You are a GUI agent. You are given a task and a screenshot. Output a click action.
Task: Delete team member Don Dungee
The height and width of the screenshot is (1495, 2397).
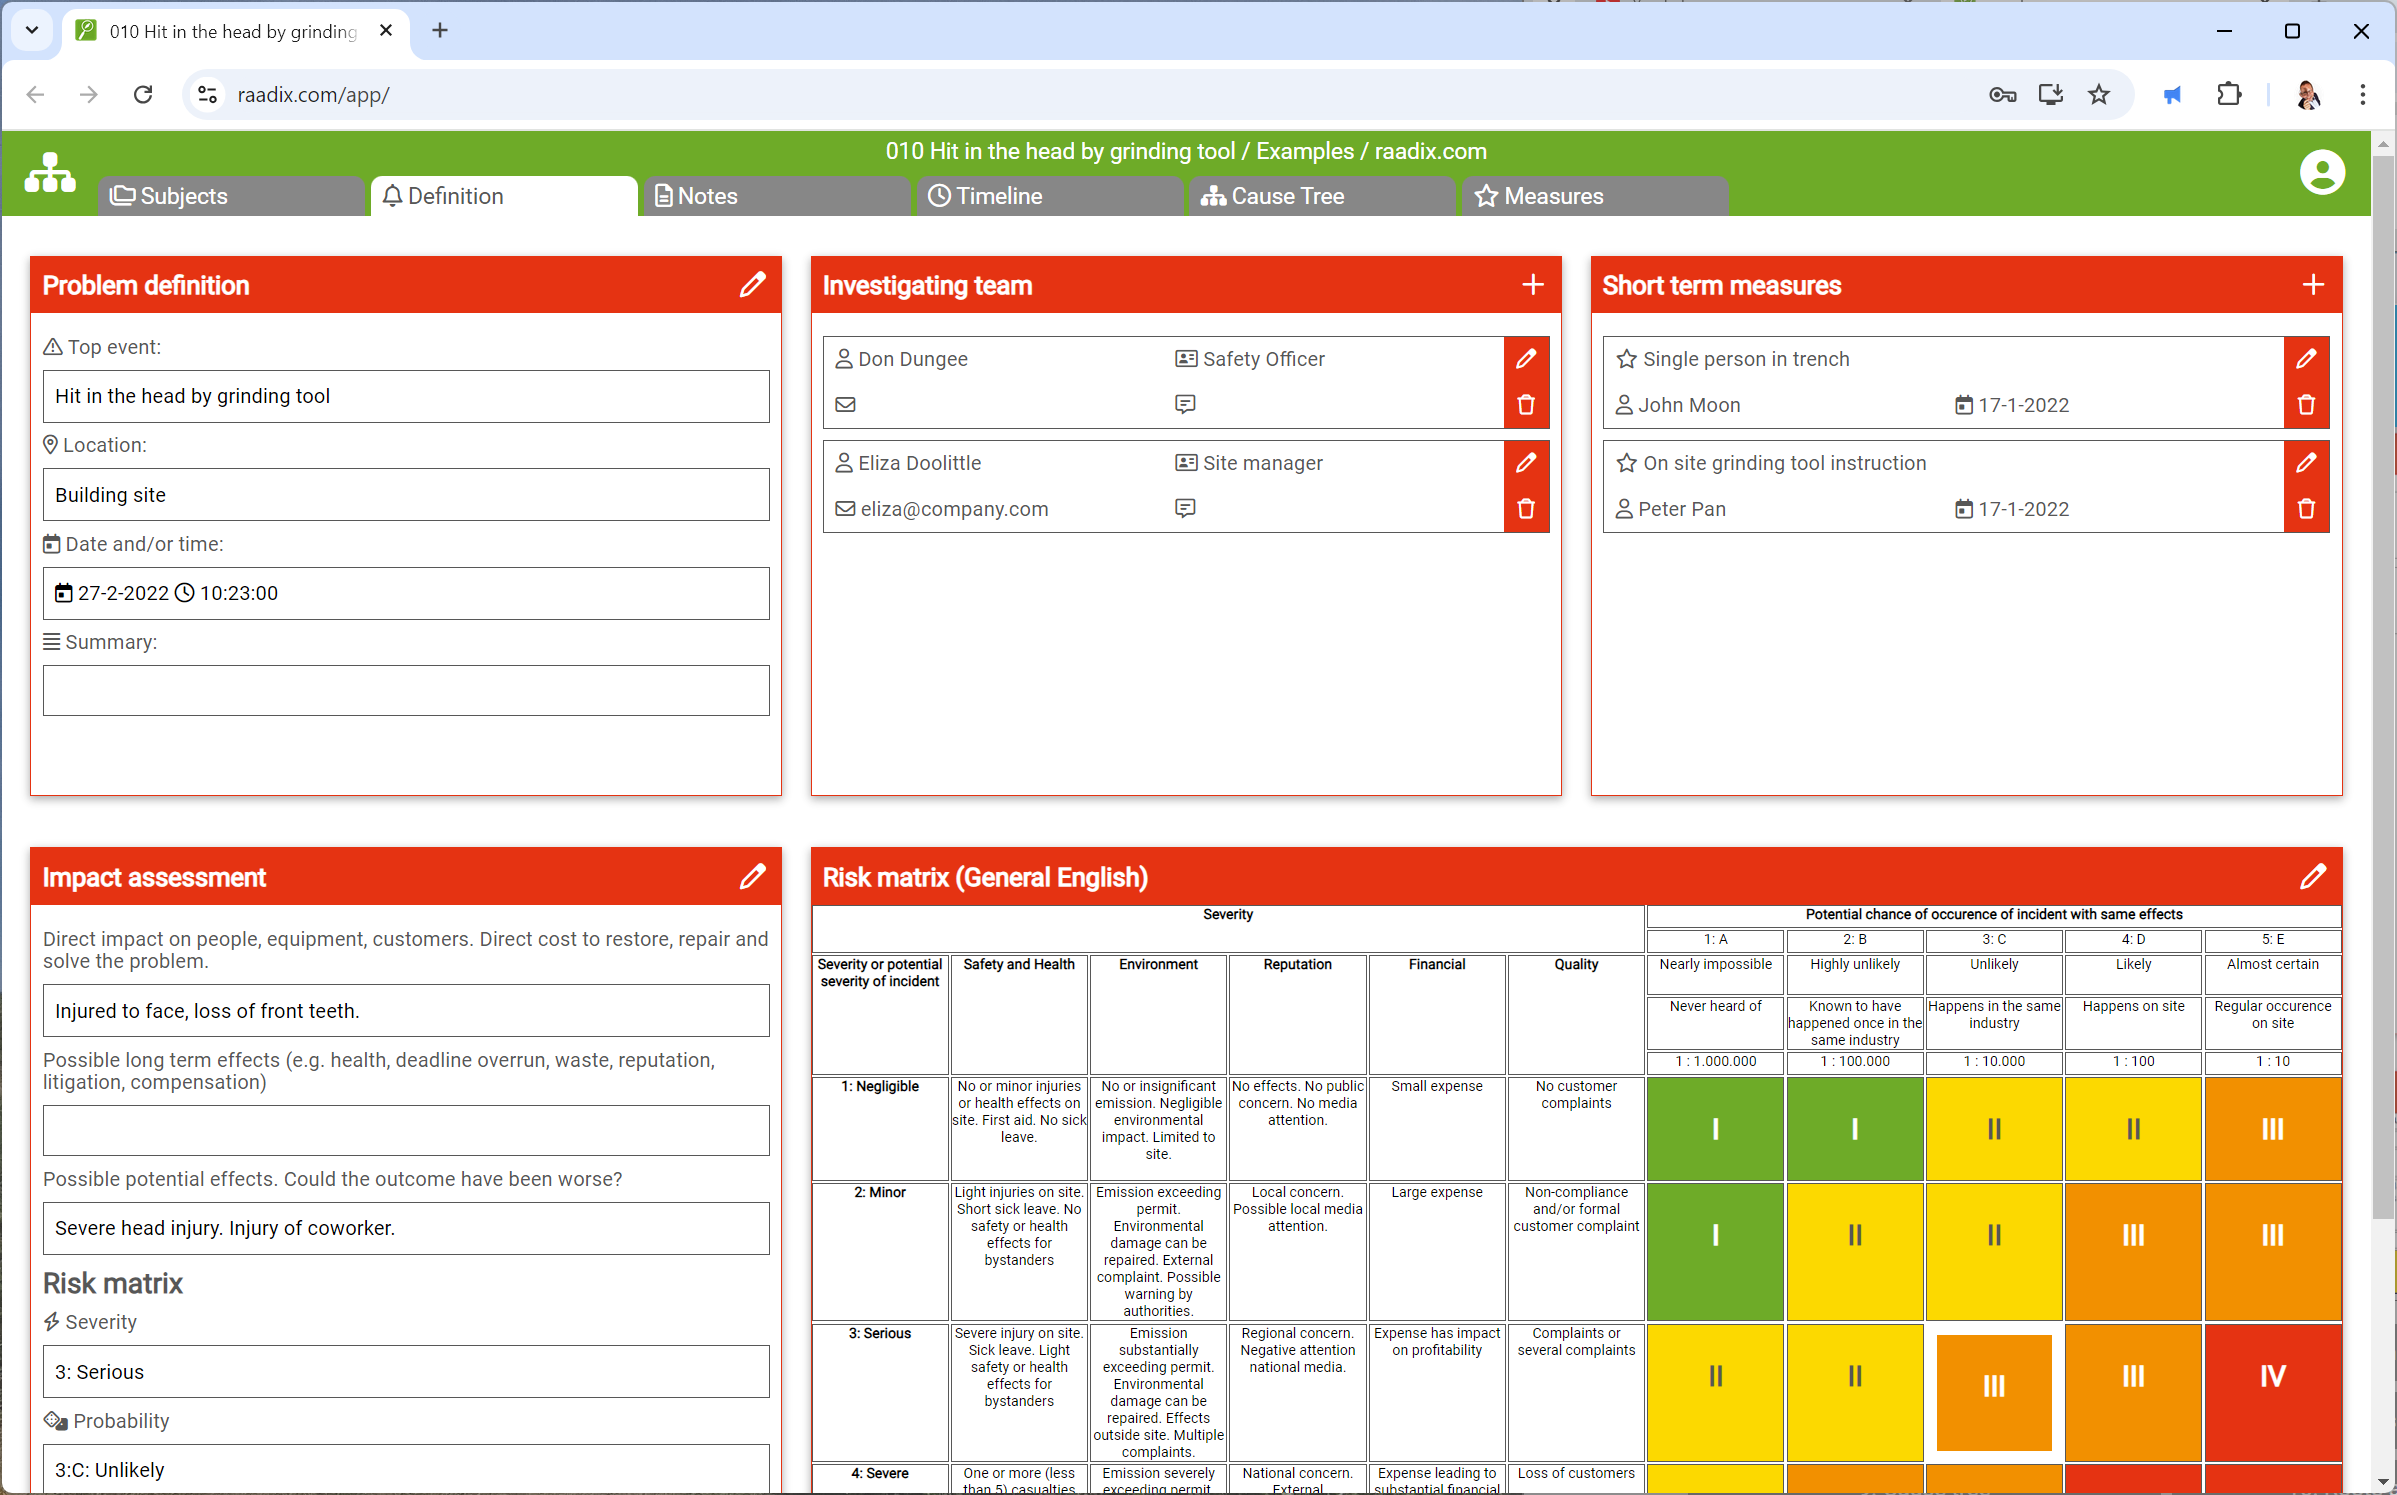point(1526,405)
